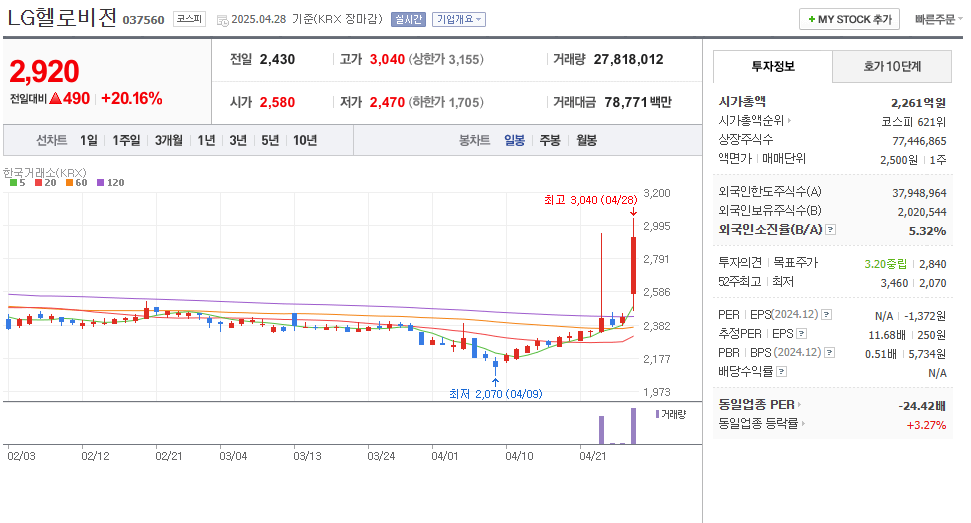971x523 pixels.
Task: Select the 주봉 candle chart
Action: 550,140
